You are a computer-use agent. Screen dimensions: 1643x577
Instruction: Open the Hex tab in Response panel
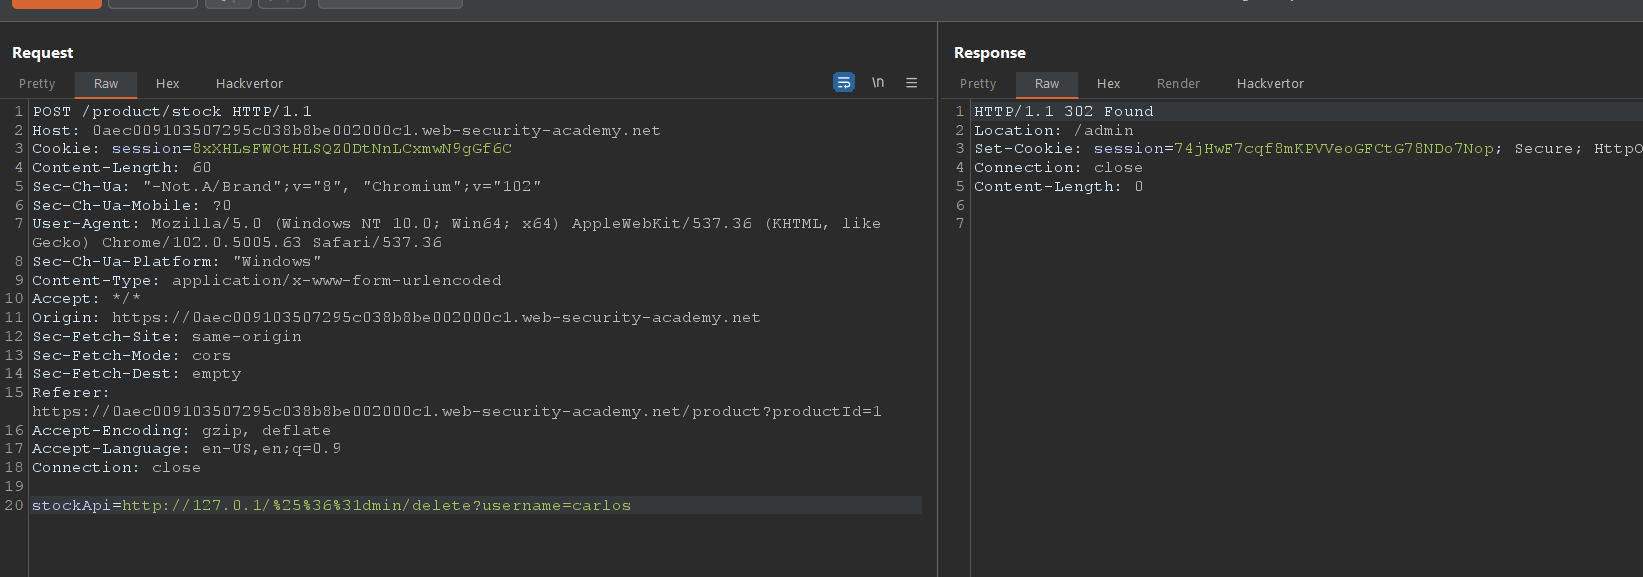pyautogui.click(x=1108, y=84)
